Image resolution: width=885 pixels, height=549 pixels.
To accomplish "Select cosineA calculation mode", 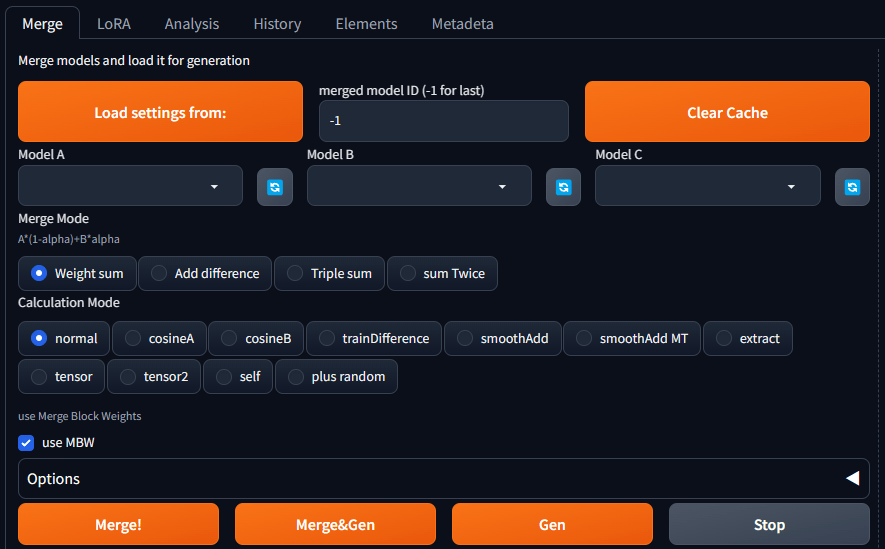I will 159,338.
